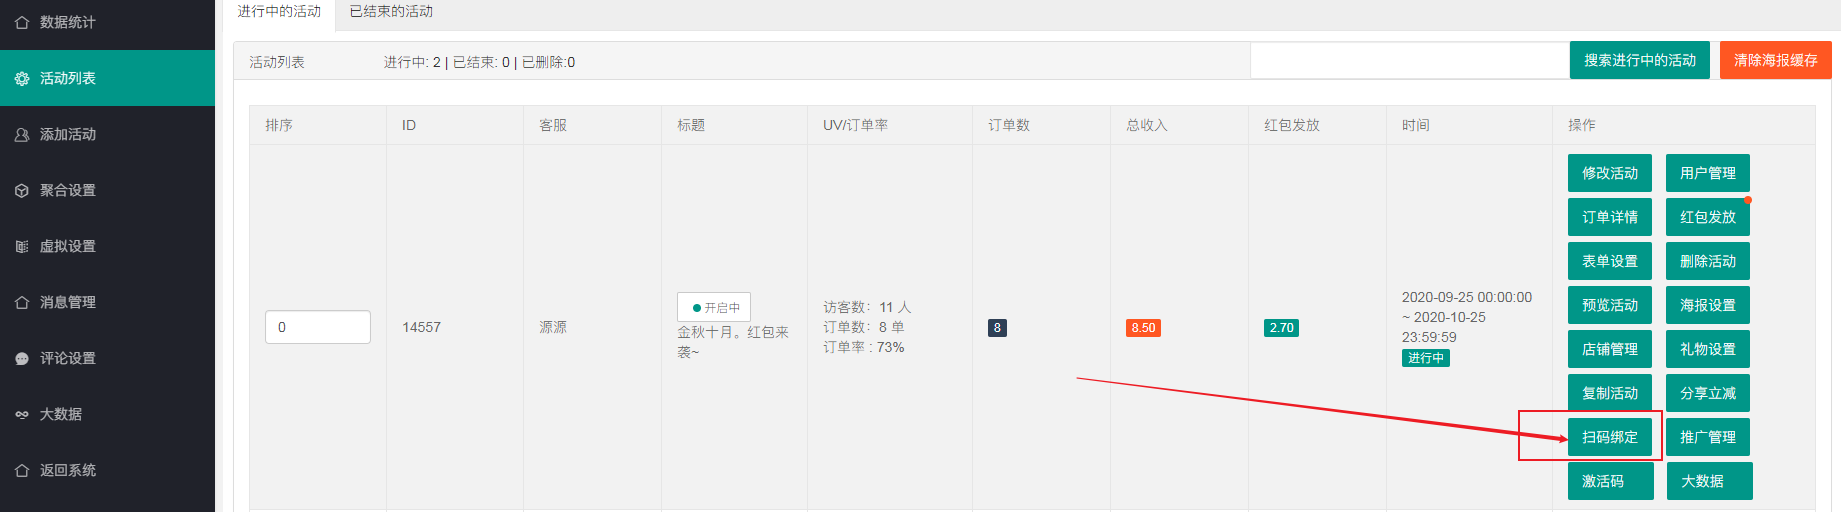
Task: Open 店铺管理 button
Action: coord(1610,349)
